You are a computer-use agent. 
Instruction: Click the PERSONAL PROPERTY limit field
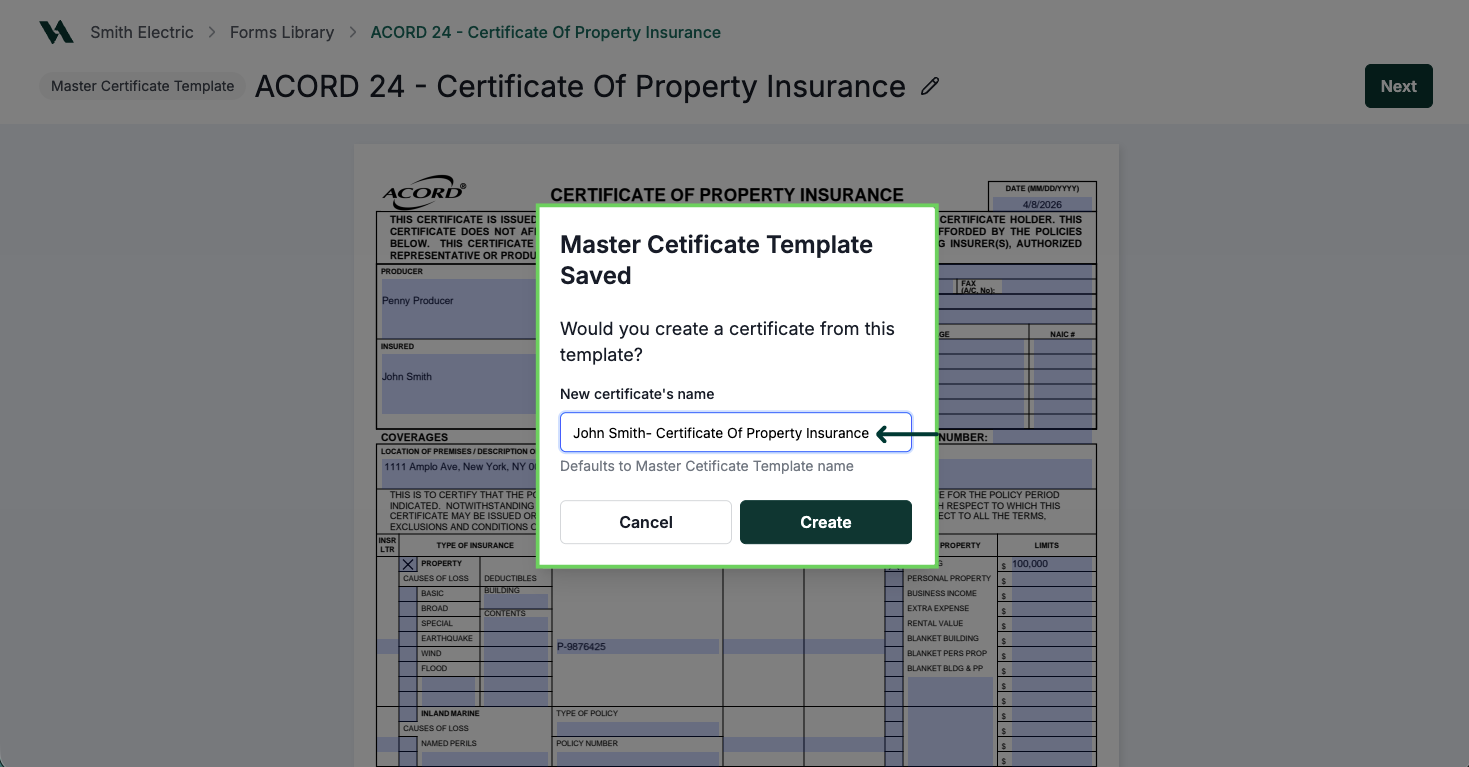coord(1053,579)
